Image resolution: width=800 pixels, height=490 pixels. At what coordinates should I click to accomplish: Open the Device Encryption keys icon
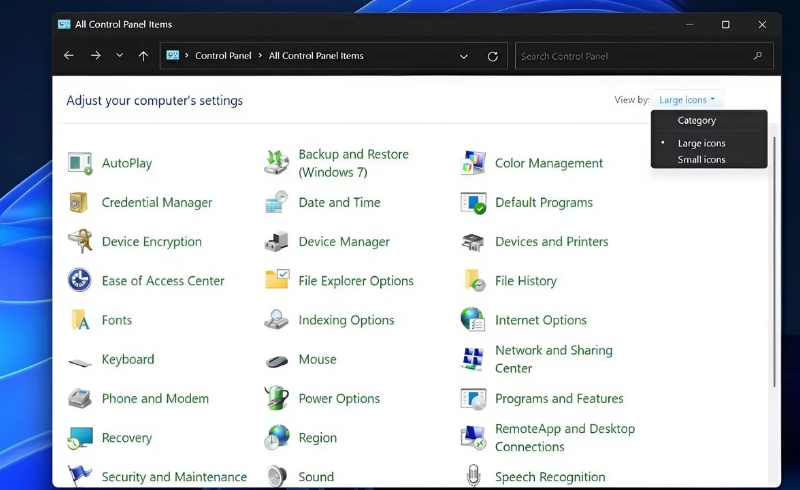pos(80,241)
